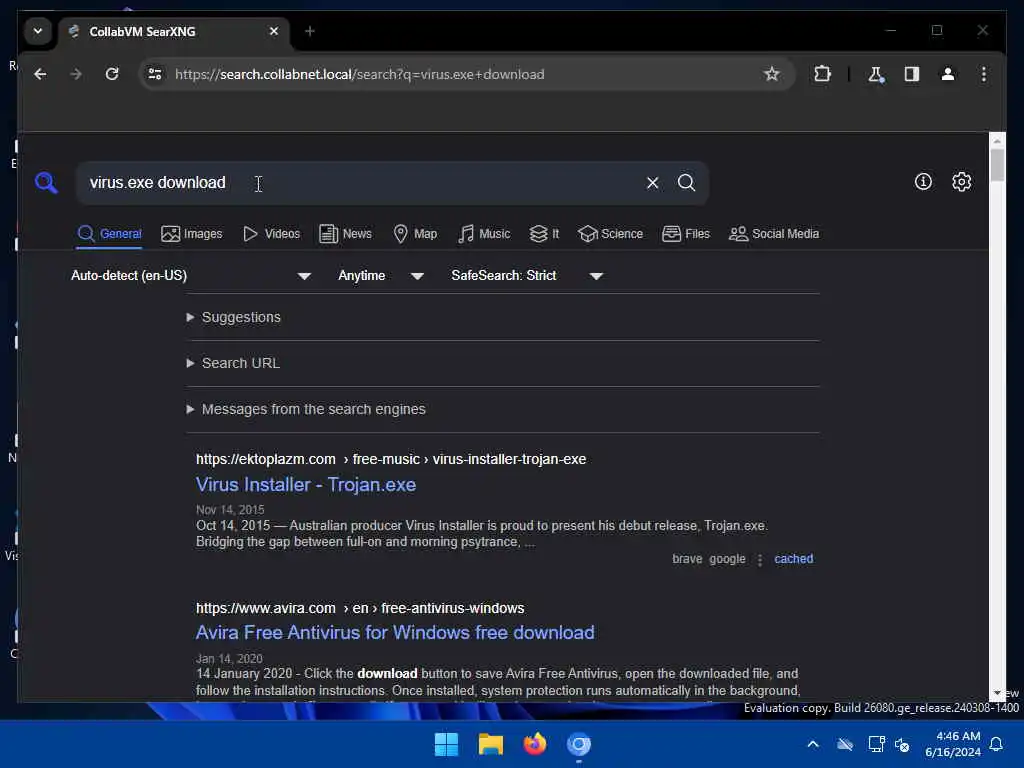Open File Explorer from the taskbar
Screen dimensions: 1024x768
490,744
